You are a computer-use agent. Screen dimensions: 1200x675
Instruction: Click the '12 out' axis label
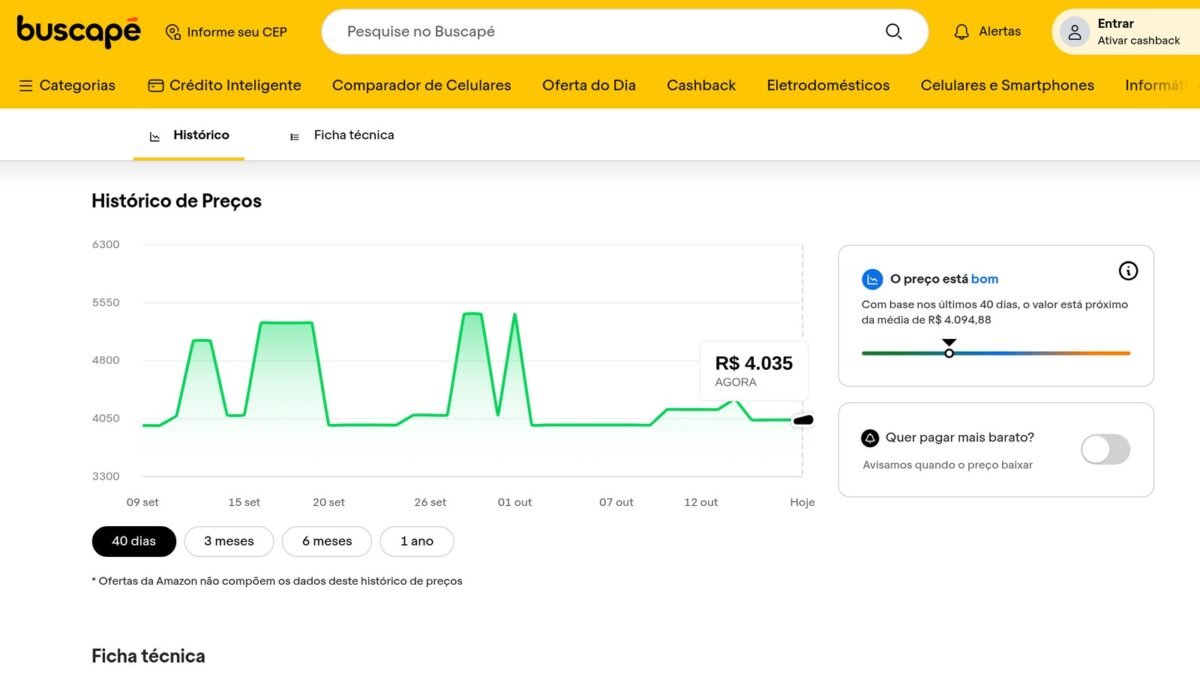pos(701,503)
